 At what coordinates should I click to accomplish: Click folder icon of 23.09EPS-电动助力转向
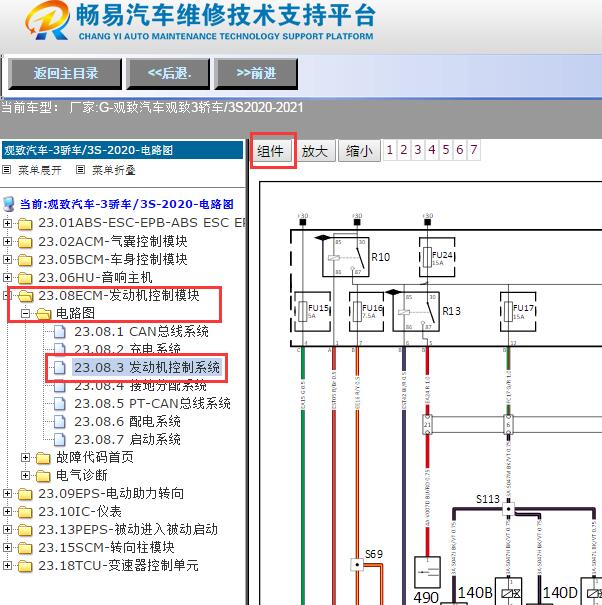click(x=25, y=494)
